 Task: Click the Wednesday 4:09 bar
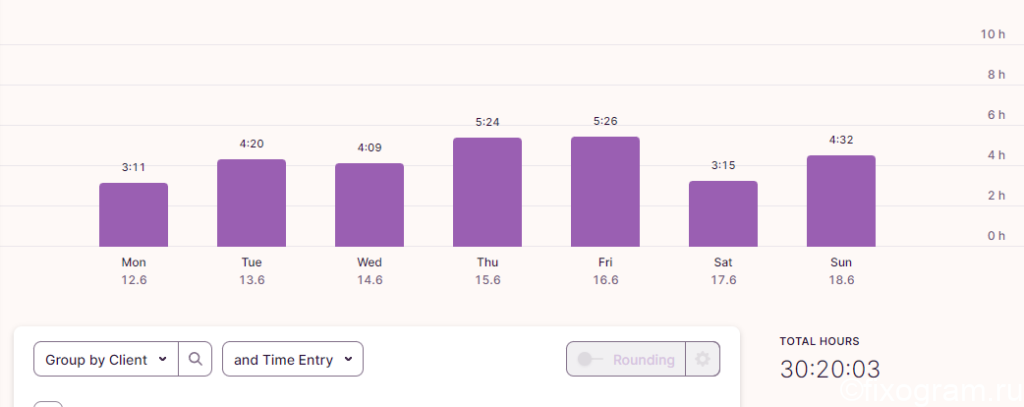point(370,205)
